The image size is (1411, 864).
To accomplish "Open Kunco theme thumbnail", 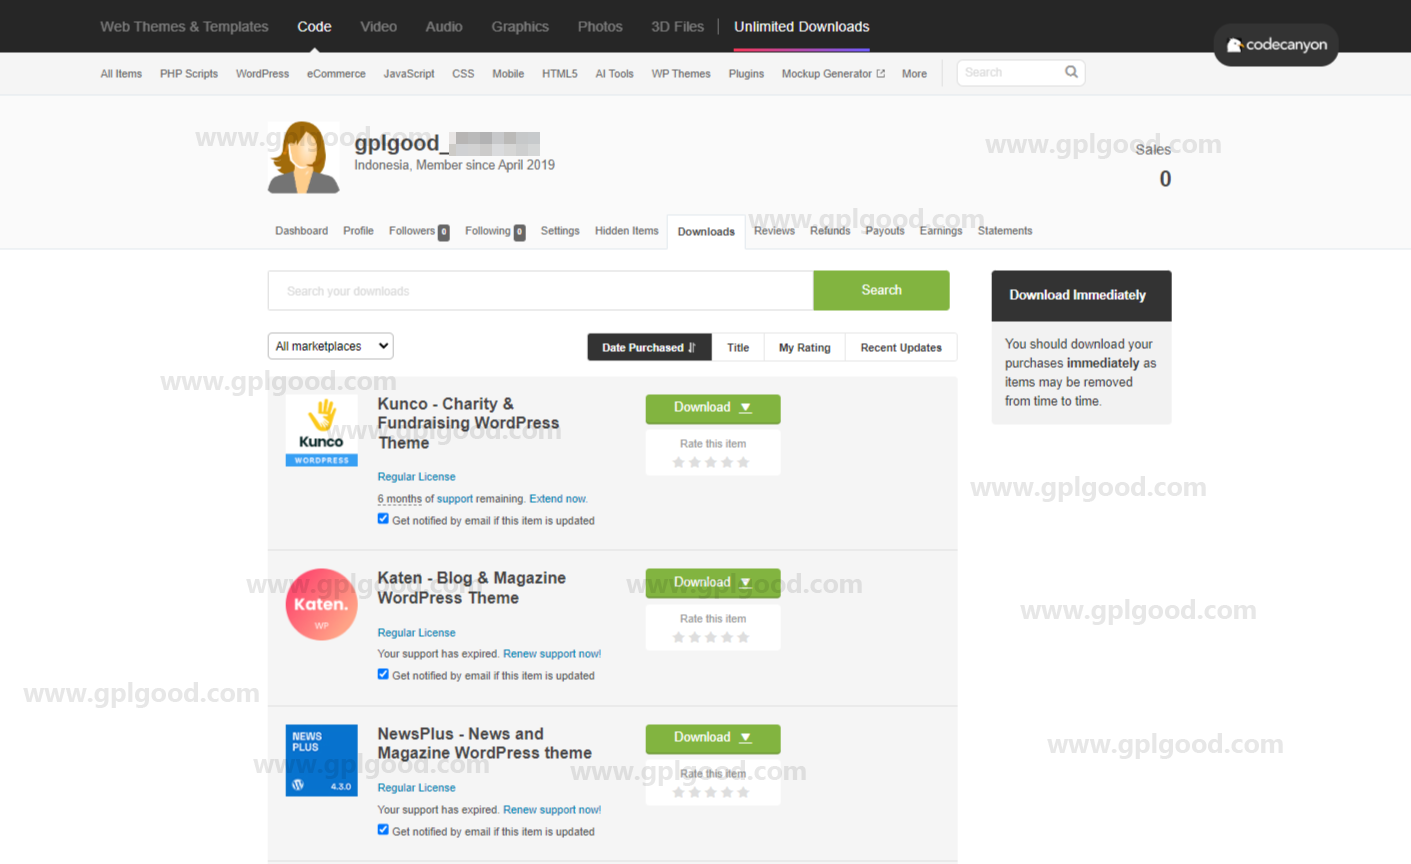I will (321, 430).
